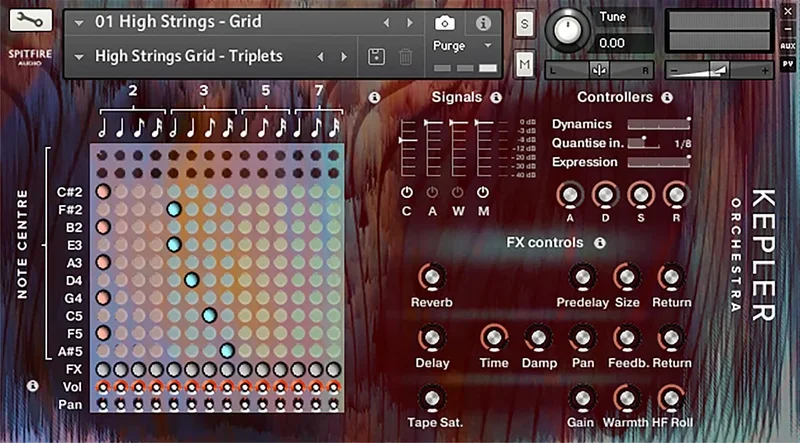
Task: Click the info icon beside the Vol row
Action: [32, 386]
